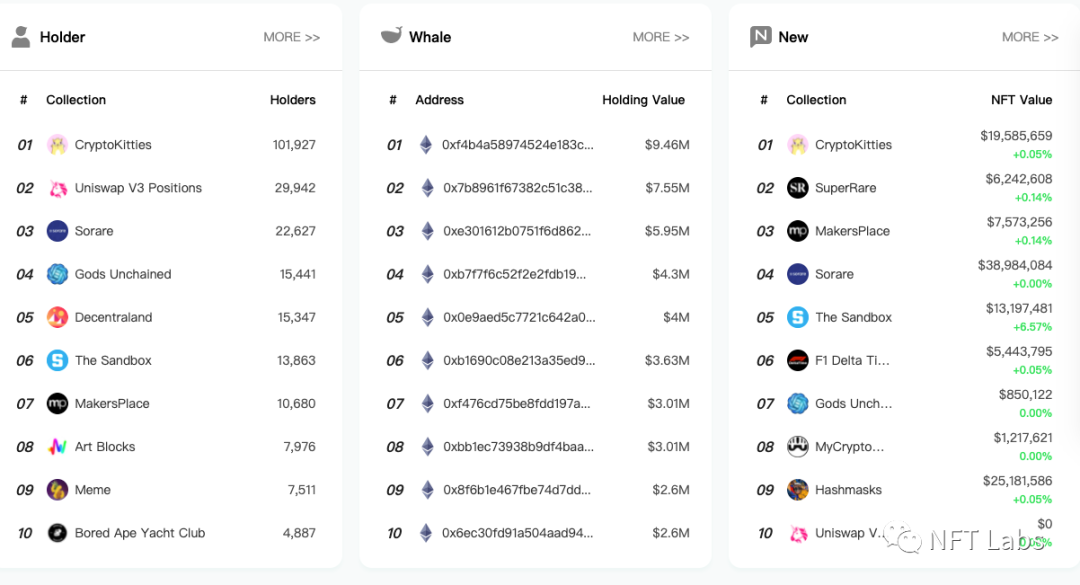The width and height of the screenshot is (1080, 585).
Task: Click holding value $9.46M
Action: 667,145
